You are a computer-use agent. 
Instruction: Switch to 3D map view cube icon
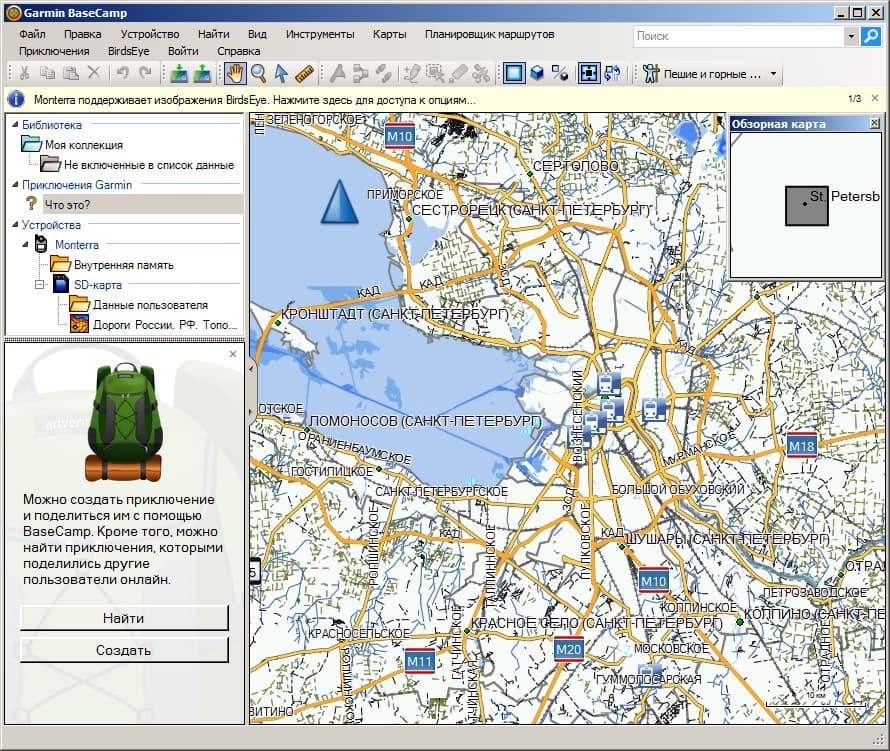[x=537, y=73]
